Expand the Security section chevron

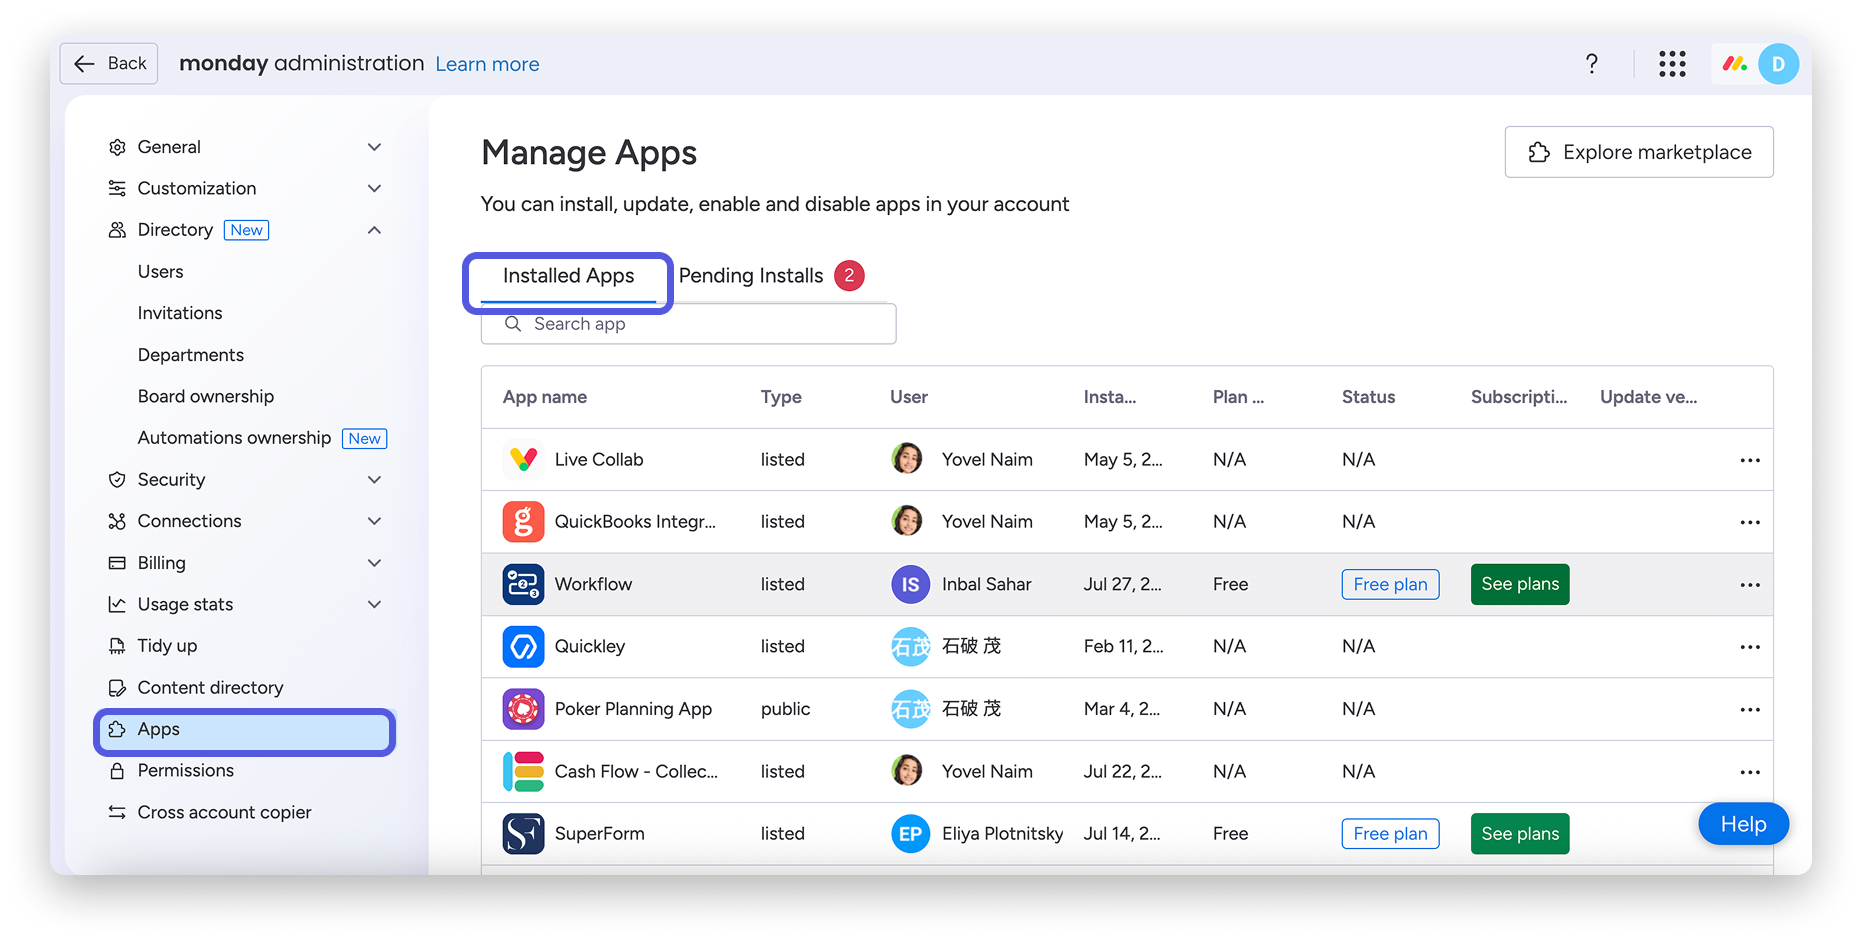click(x=374, y=480)
